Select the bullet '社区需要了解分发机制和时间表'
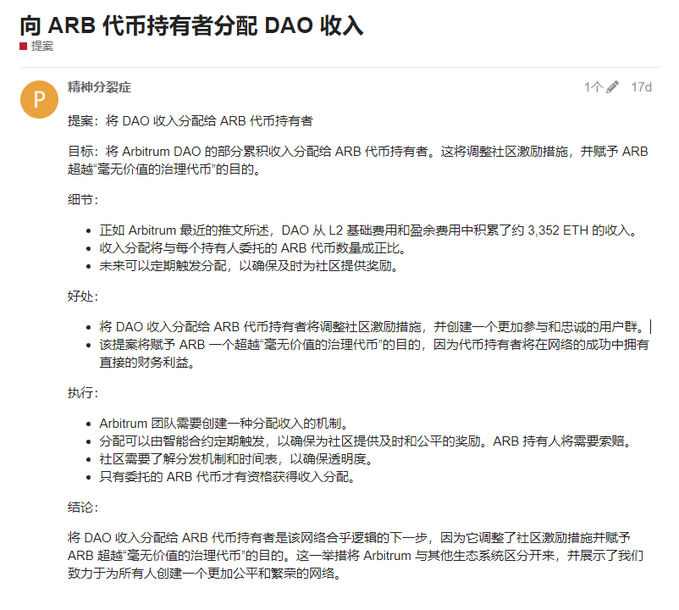Image resolution: width=679 pixels, height=610 pixels. [236, 459]
